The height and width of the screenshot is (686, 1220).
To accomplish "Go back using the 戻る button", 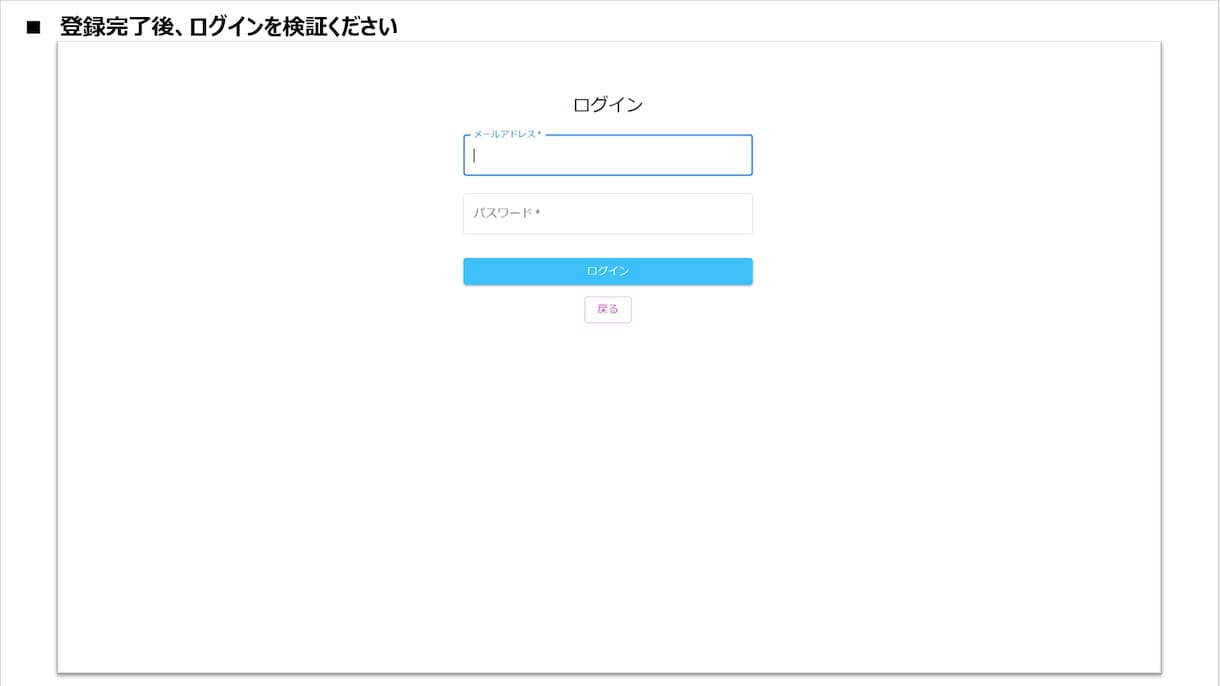I will click(x=607, y=309).
